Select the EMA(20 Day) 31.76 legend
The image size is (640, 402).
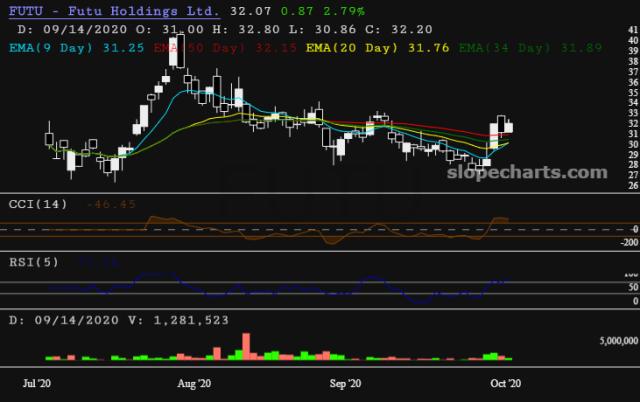pos(378,48)
